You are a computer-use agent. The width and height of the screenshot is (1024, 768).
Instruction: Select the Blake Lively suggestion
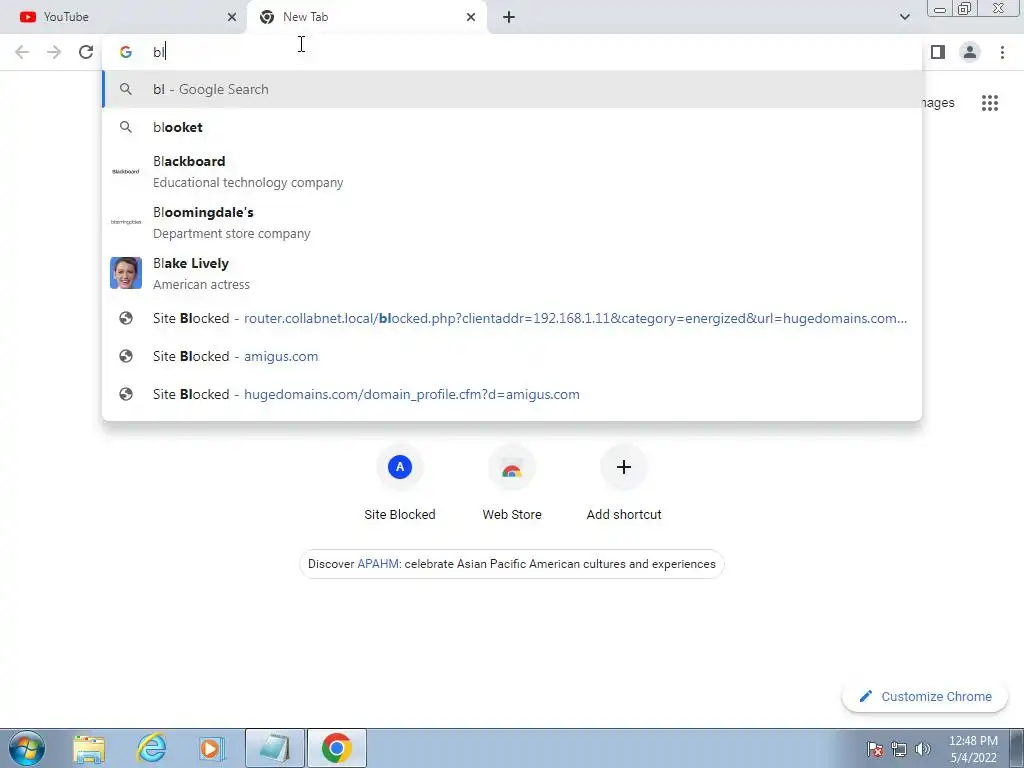point(512,274)
